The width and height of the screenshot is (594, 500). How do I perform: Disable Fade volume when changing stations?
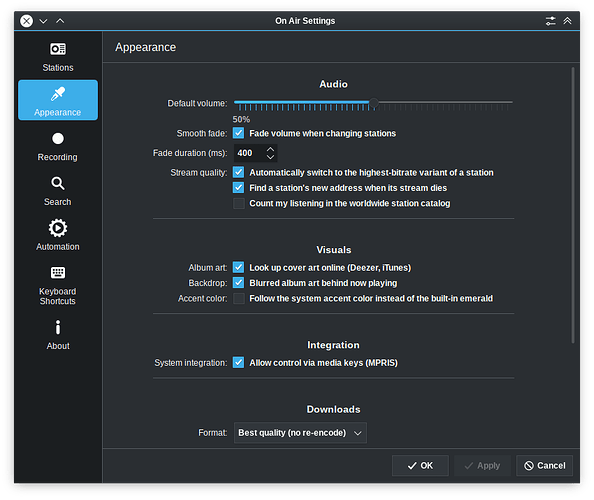click(238, 133)
